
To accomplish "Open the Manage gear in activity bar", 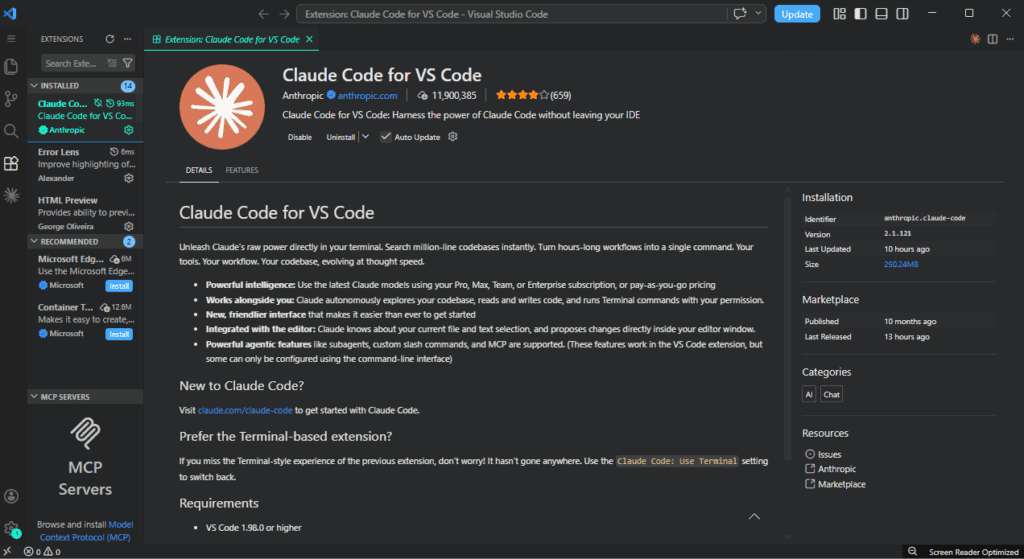I will (x=11, y=528).
